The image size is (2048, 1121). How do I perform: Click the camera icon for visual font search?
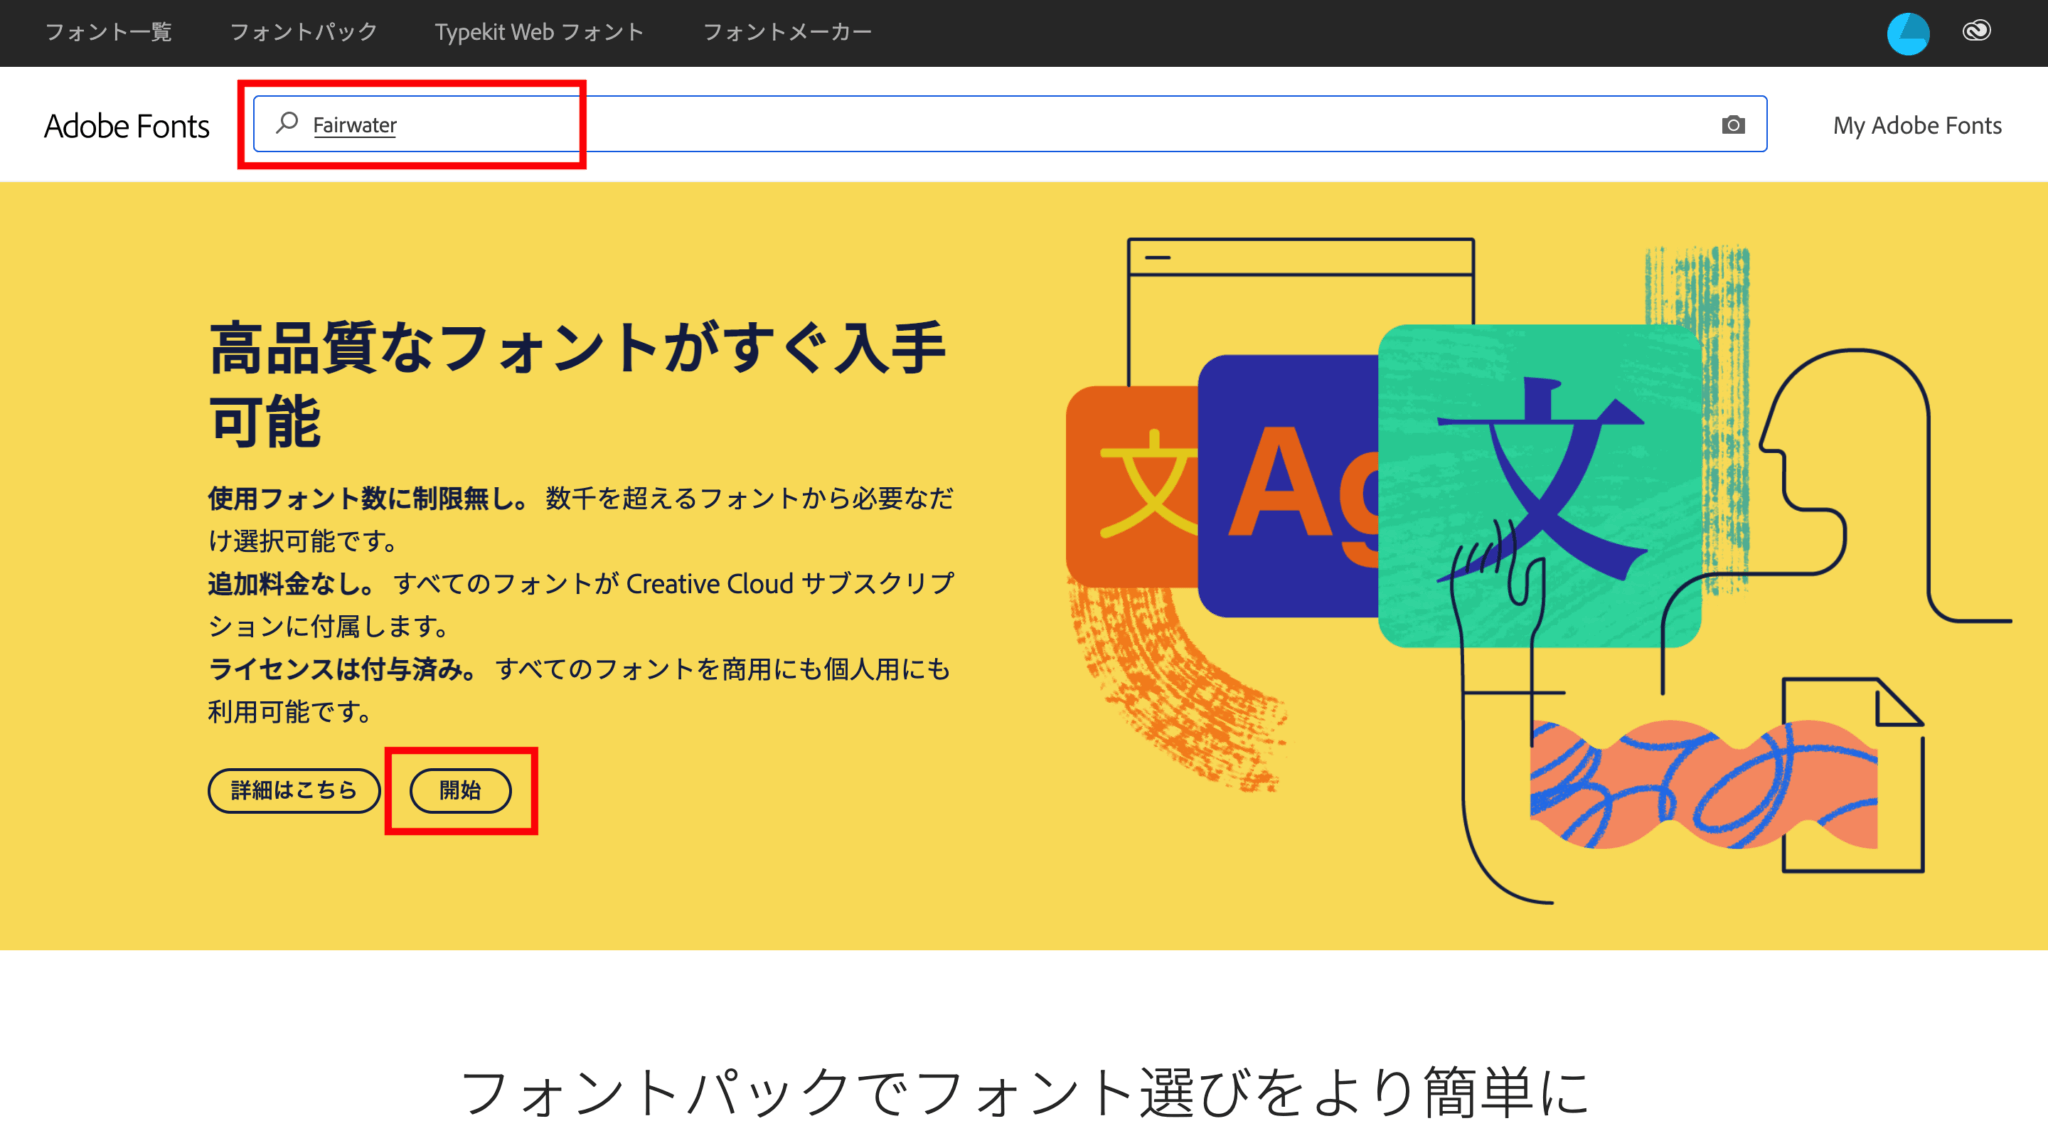[1735, 124]
